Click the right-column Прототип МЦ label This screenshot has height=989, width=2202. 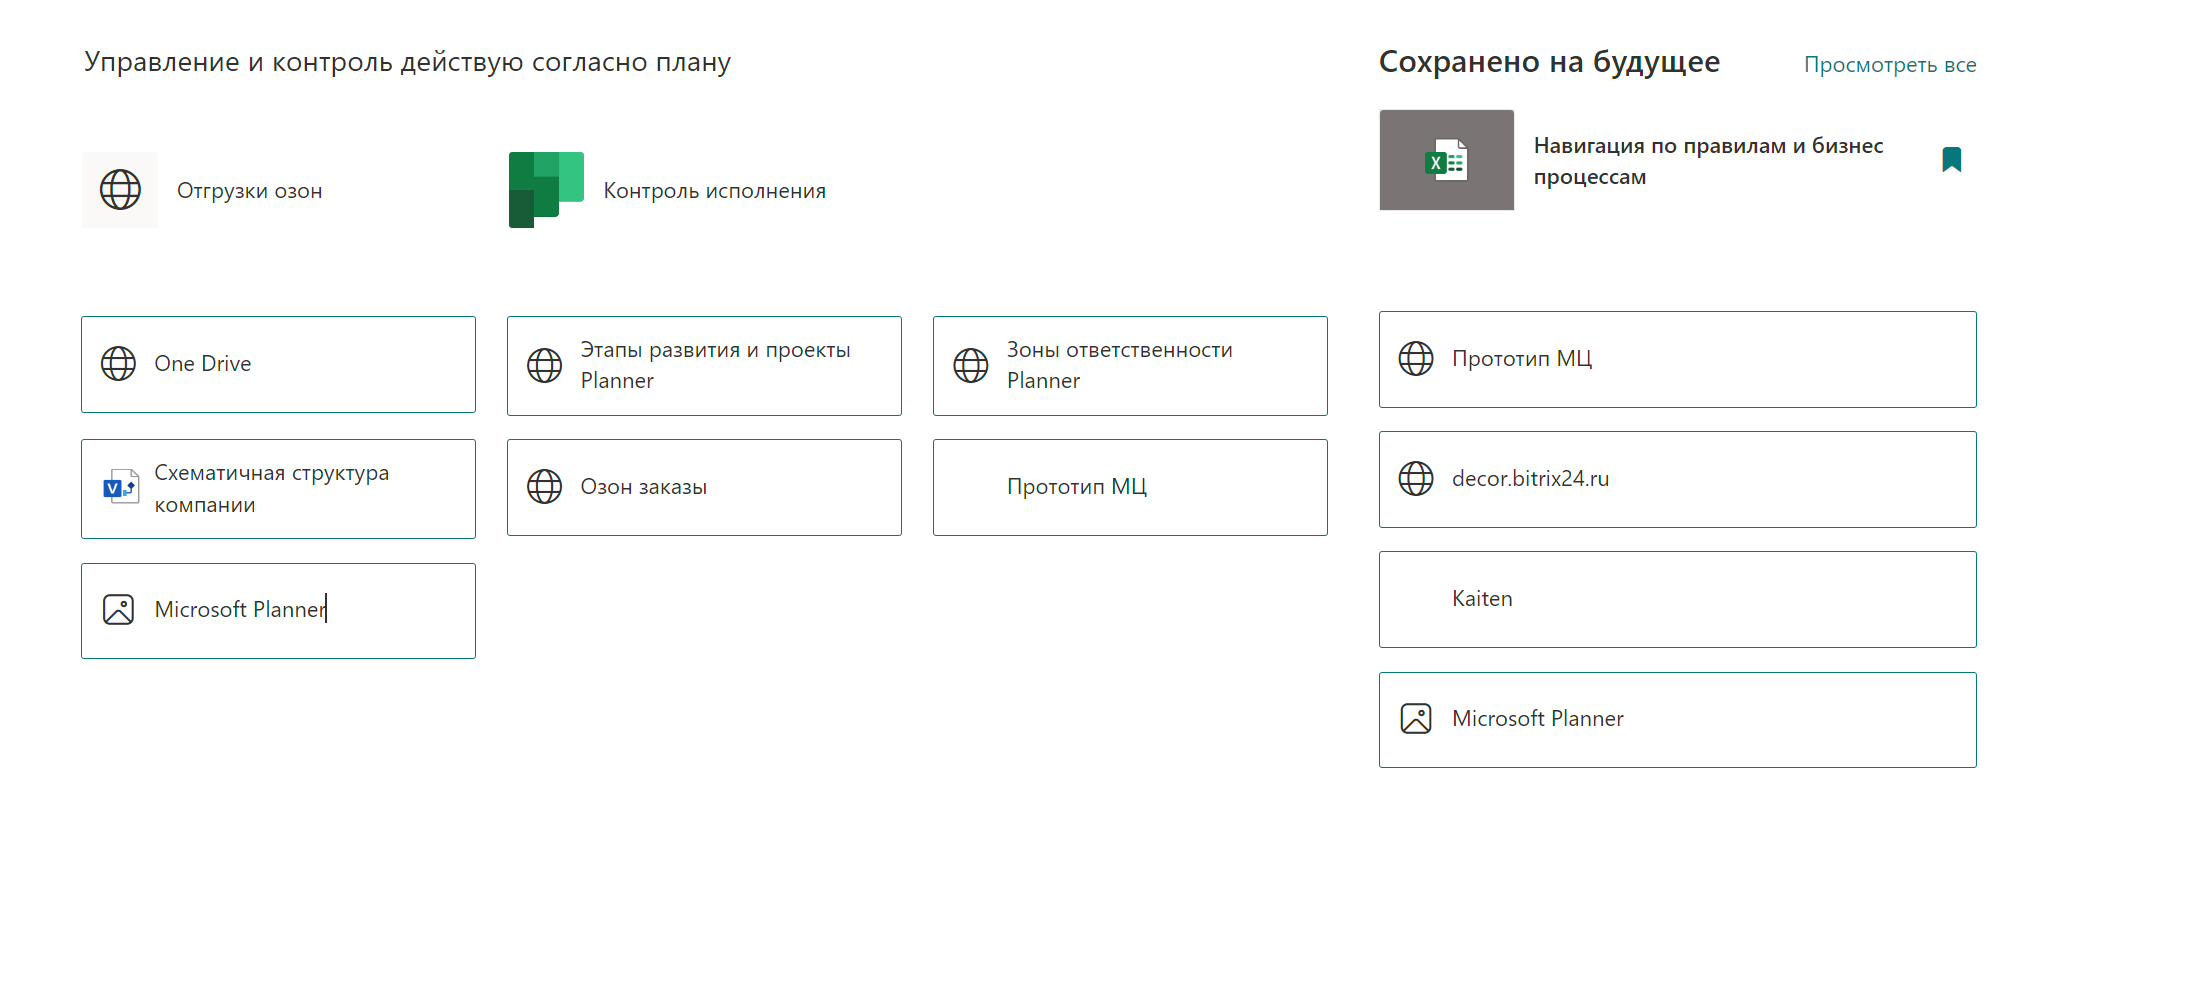1521,359
